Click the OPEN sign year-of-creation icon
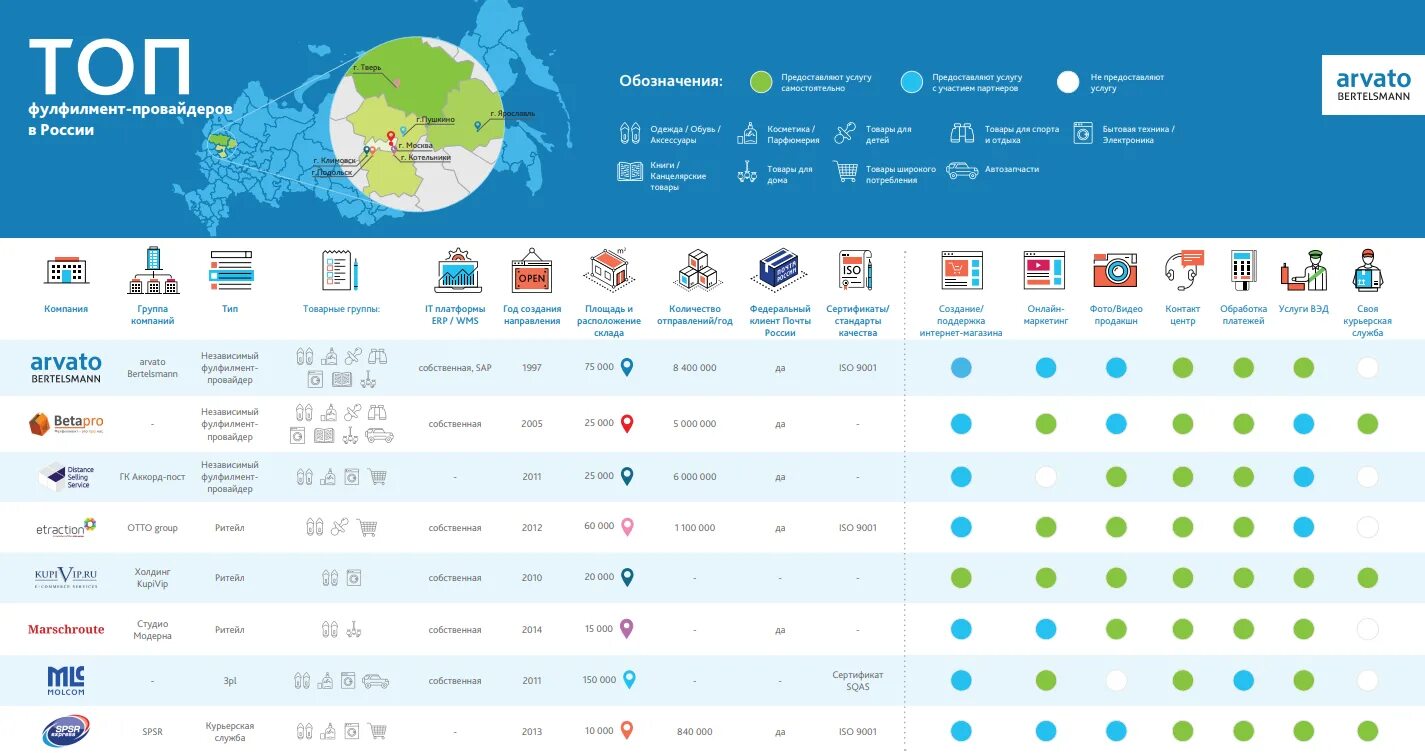The width and height of the screenshot is (1425, 753). pyautogui.click(x=532, y=272)
